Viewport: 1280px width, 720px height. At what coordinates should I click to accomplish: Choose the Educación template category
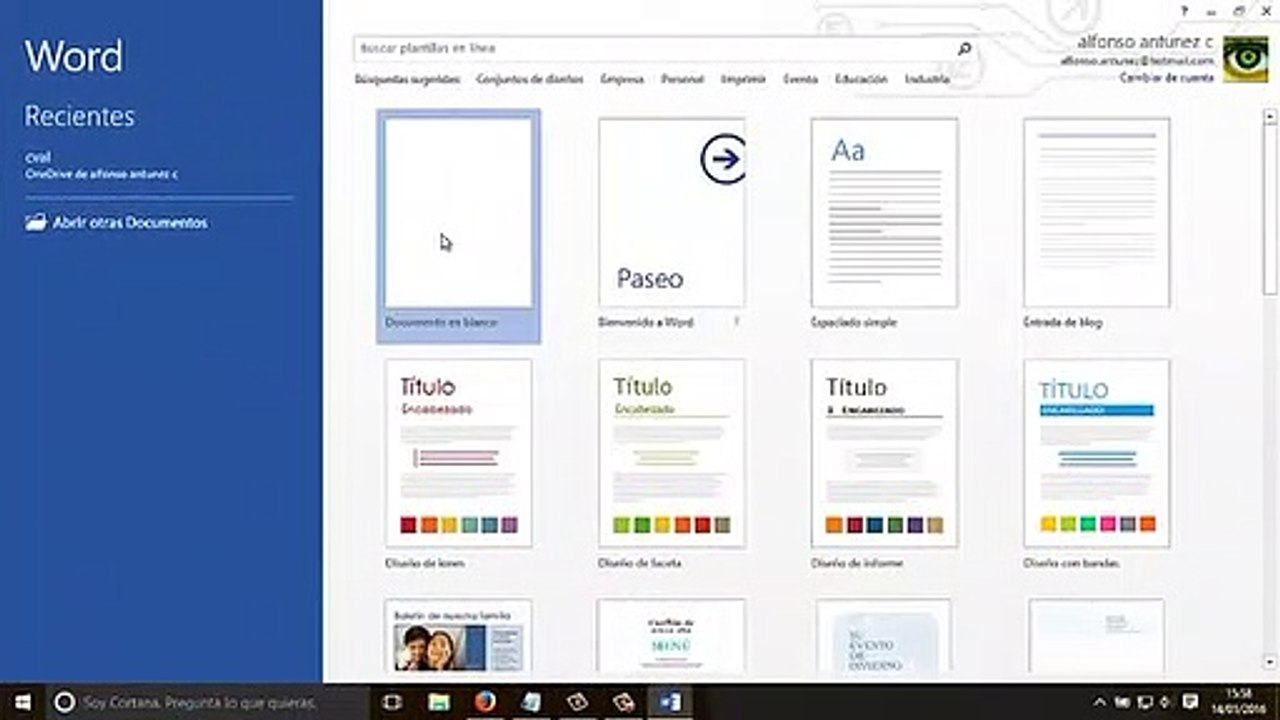point(861,78)
